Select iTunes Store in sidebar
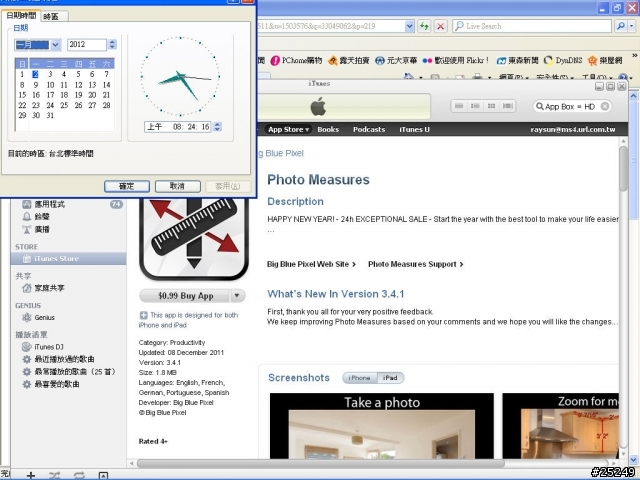 click(x=69, y=258)
